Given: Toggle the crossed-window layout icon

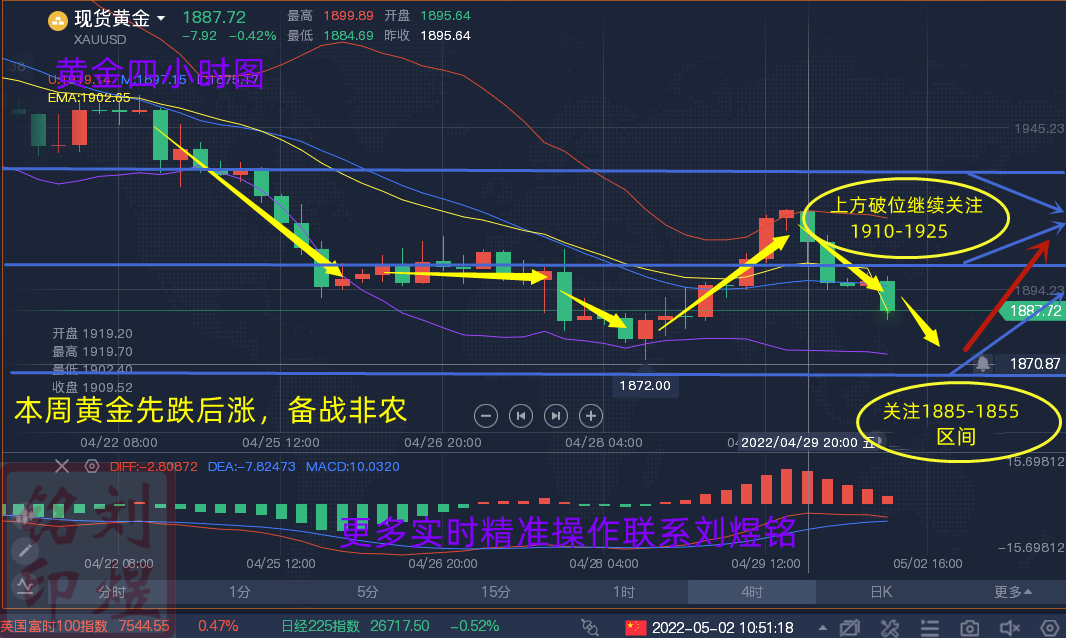Looking at the screenshot, I should point(850,627).
